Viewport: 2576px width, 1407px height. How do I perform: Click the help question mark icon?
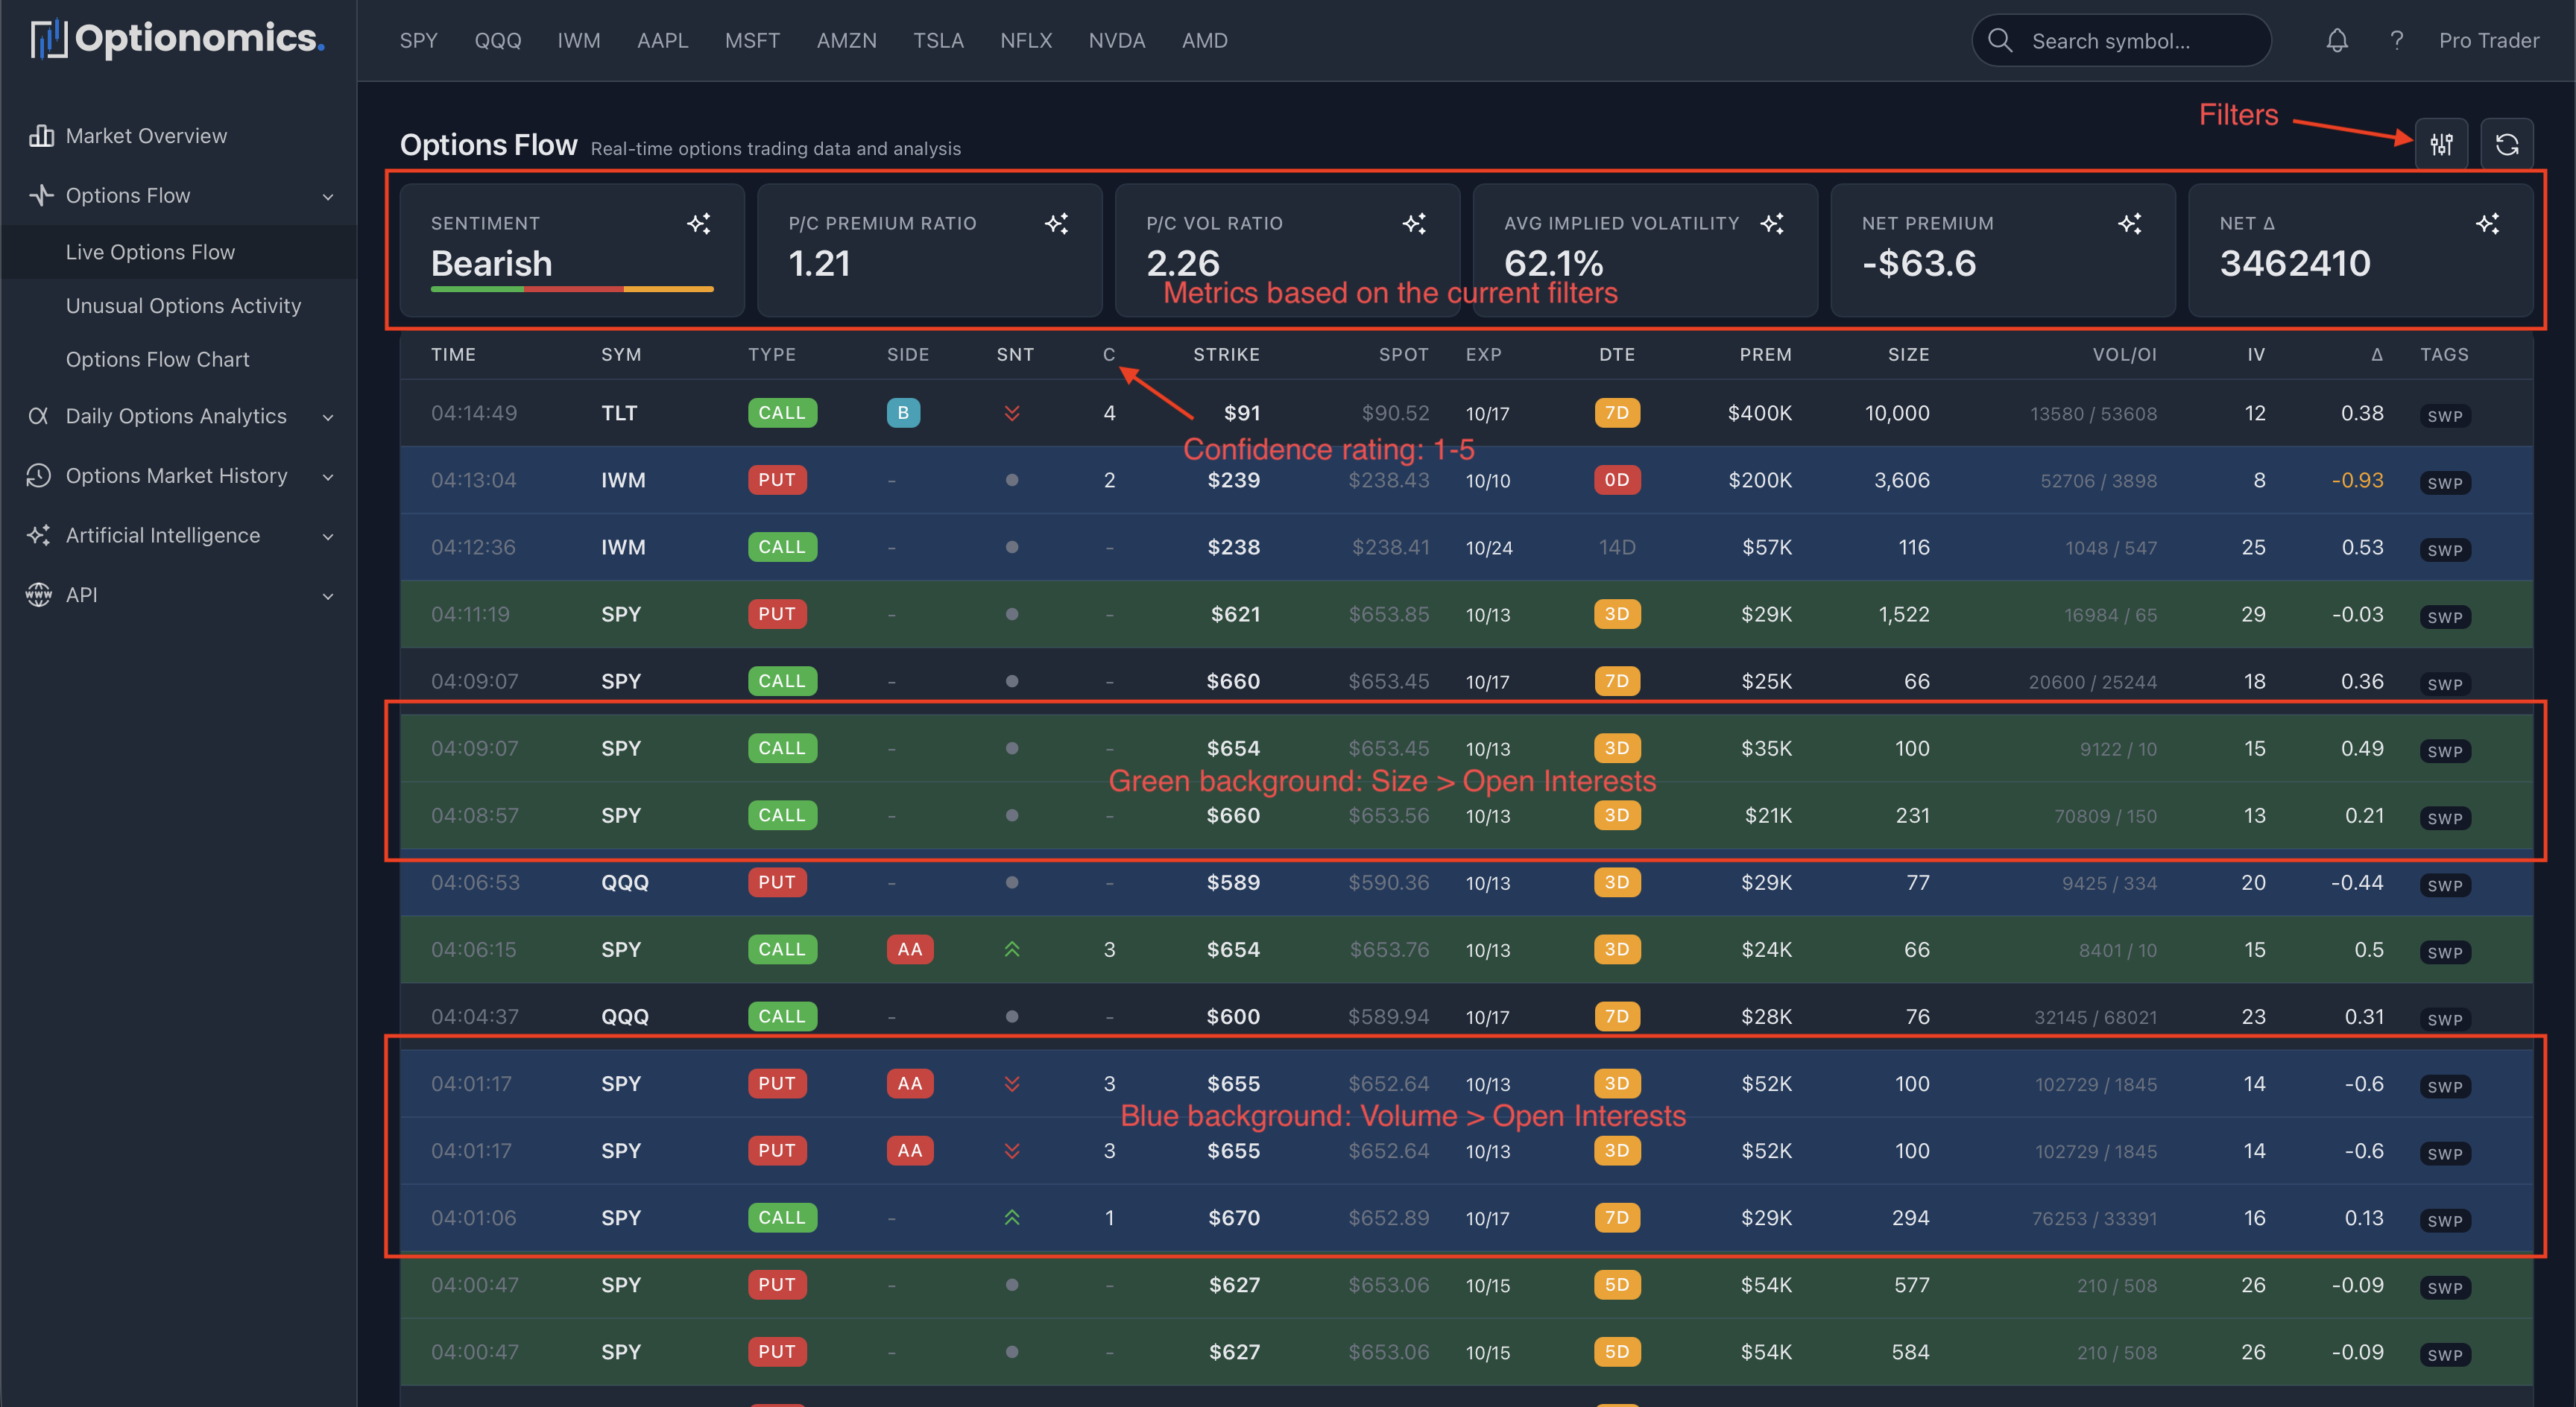click(x=2396, y=40)
